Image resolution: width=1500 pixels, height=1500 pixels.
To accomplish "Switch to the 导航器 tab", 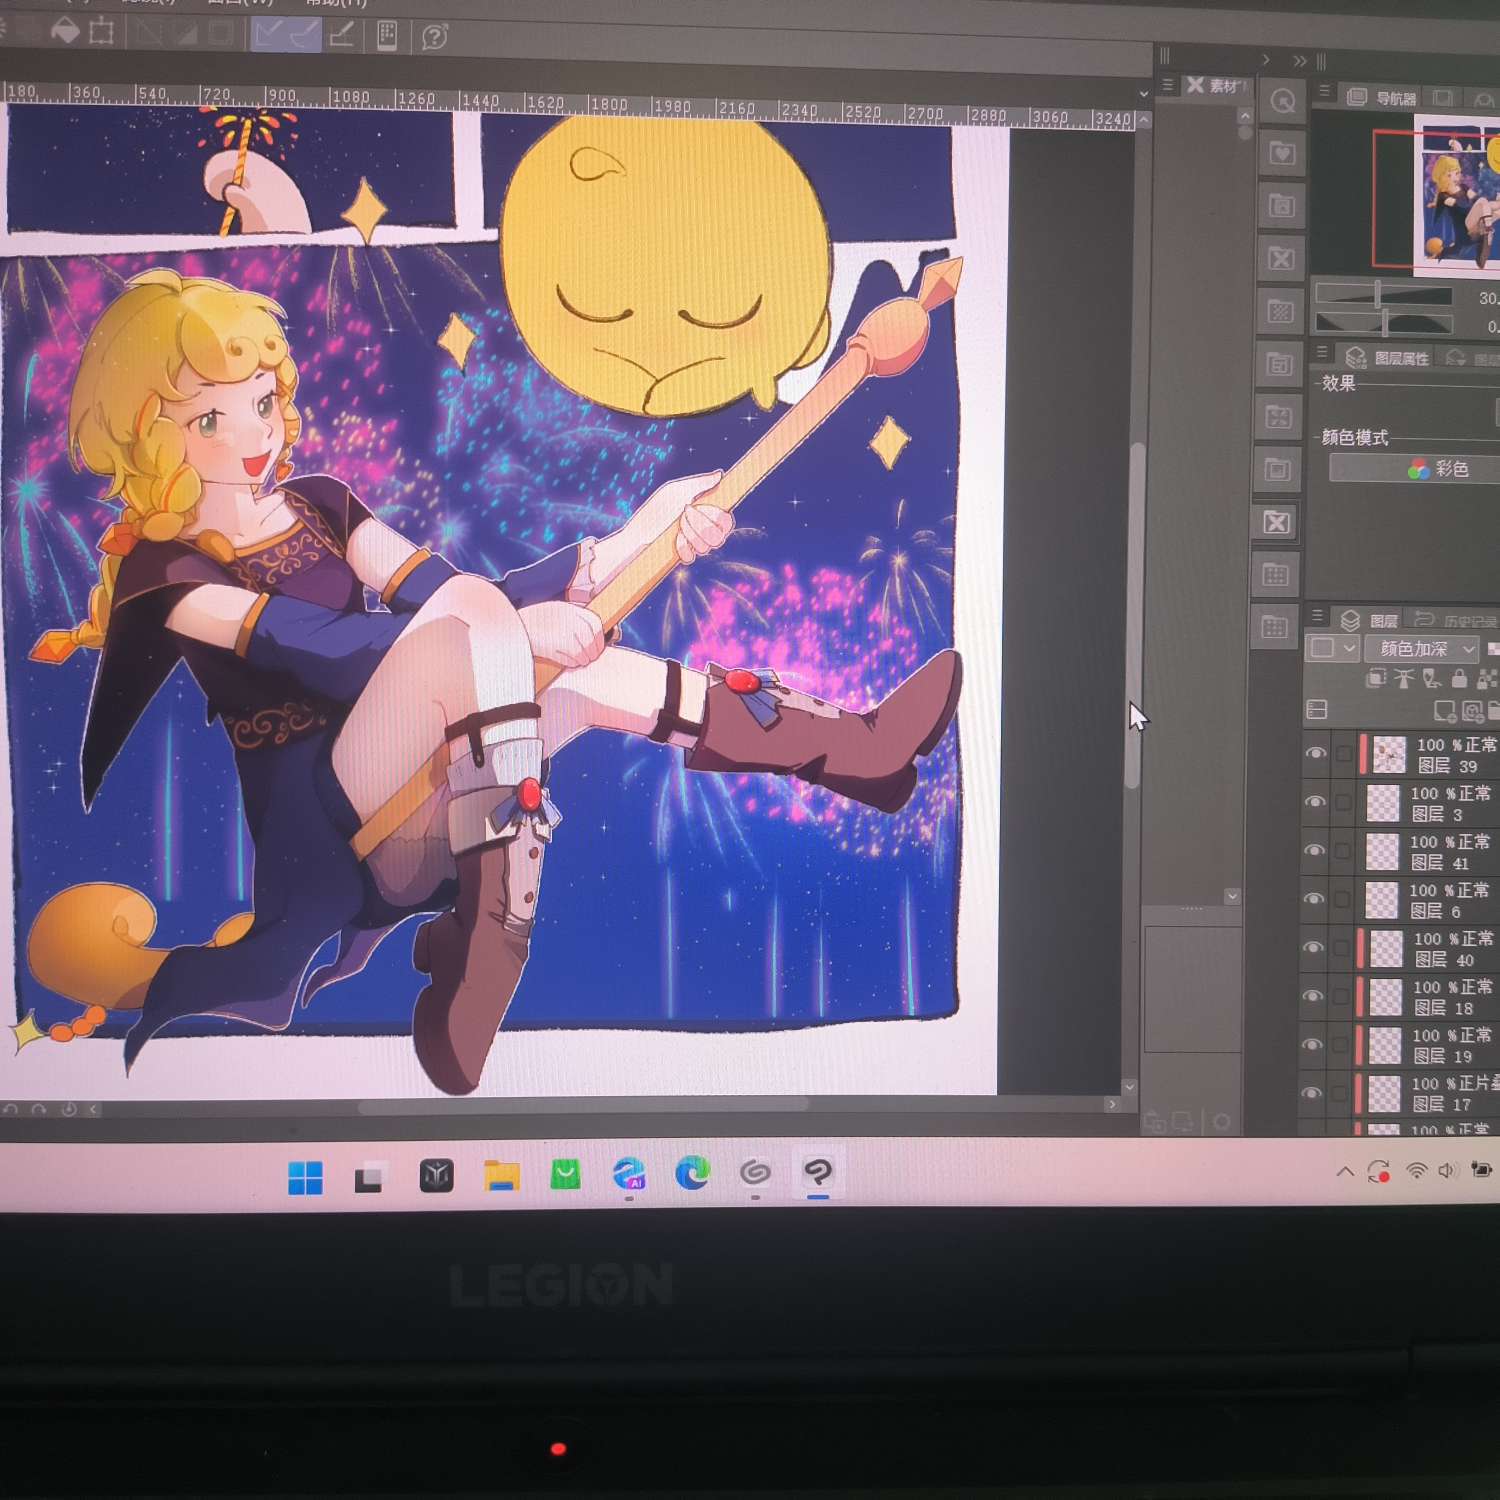I will 1382,98.
